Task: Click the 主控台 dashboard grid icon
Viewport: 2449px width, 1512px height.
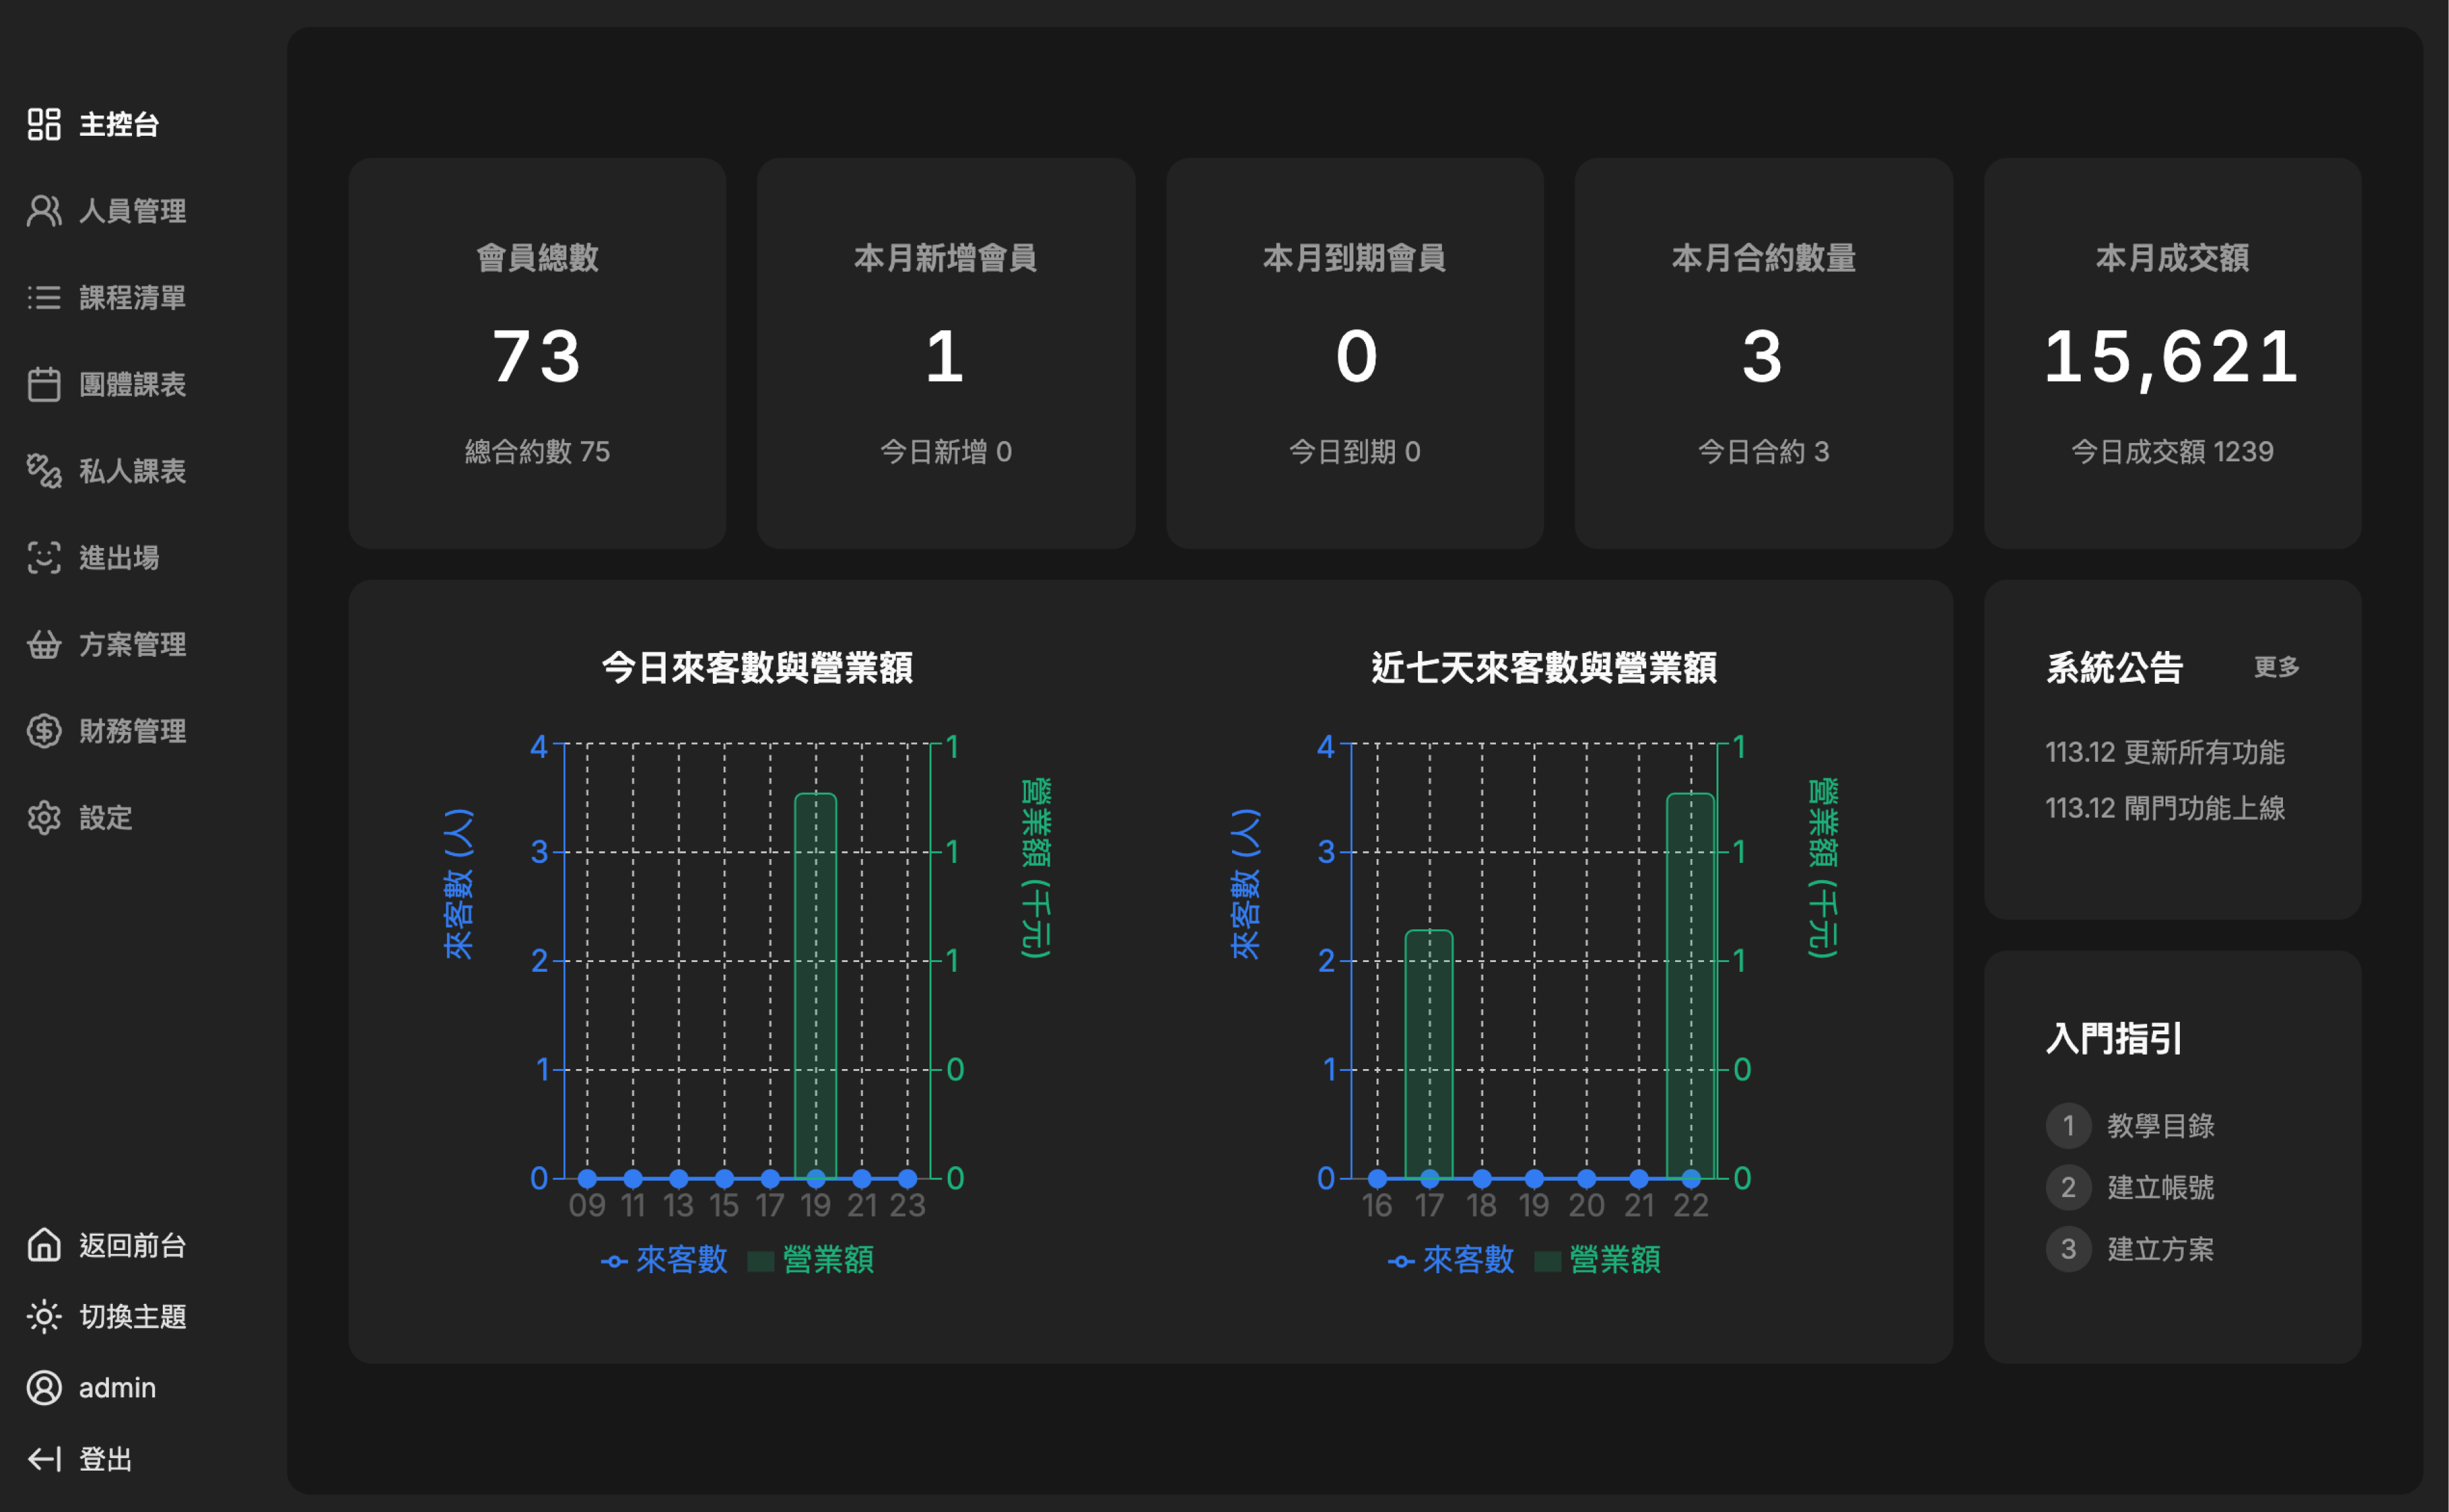Action: (x=44, y=124)
